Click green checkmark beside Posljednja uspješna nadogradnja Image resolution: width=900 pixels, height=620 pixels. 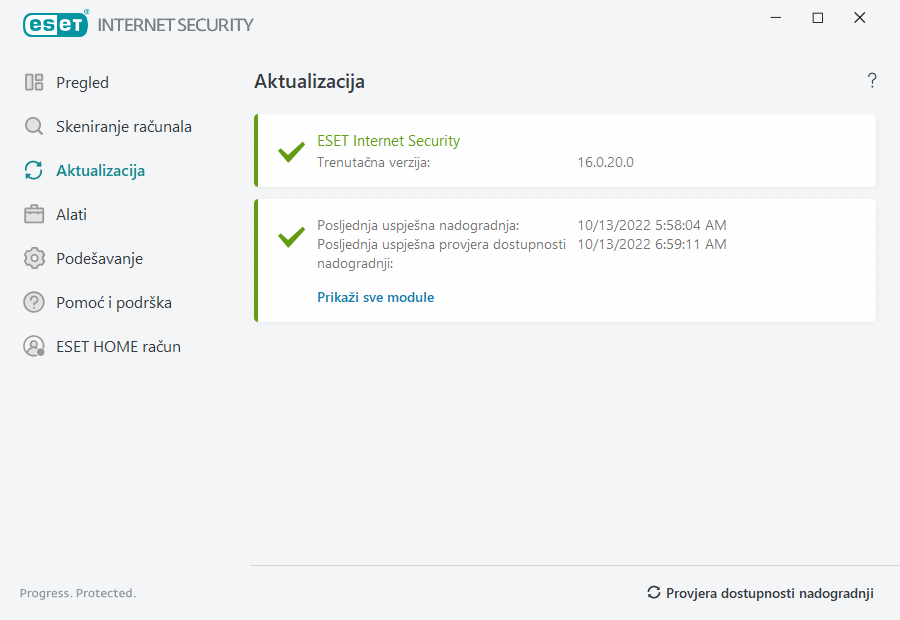291,237
